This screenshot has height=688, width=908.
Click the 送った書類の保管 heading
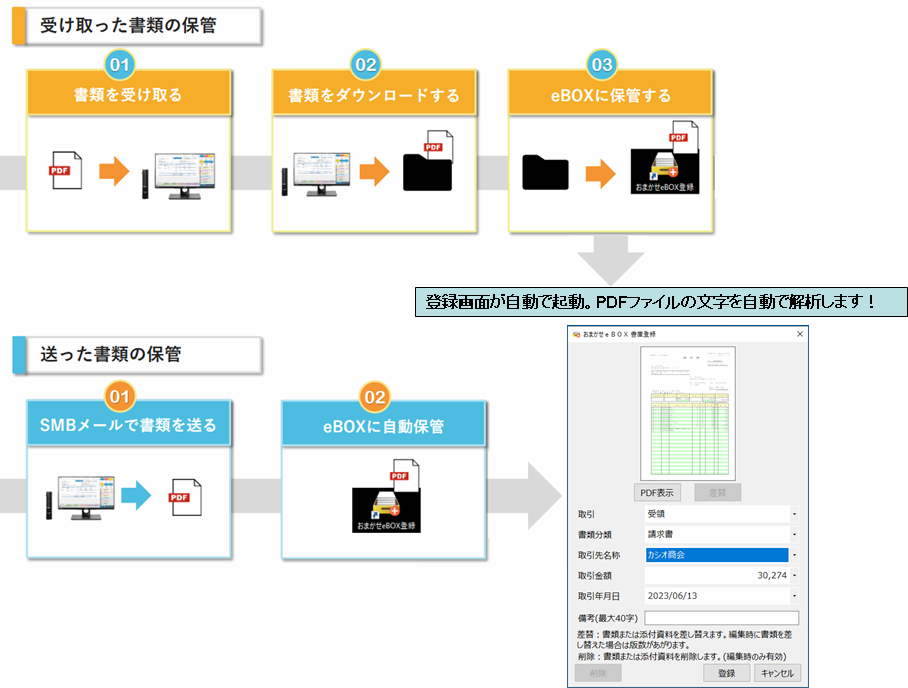[x=111, y=354]
